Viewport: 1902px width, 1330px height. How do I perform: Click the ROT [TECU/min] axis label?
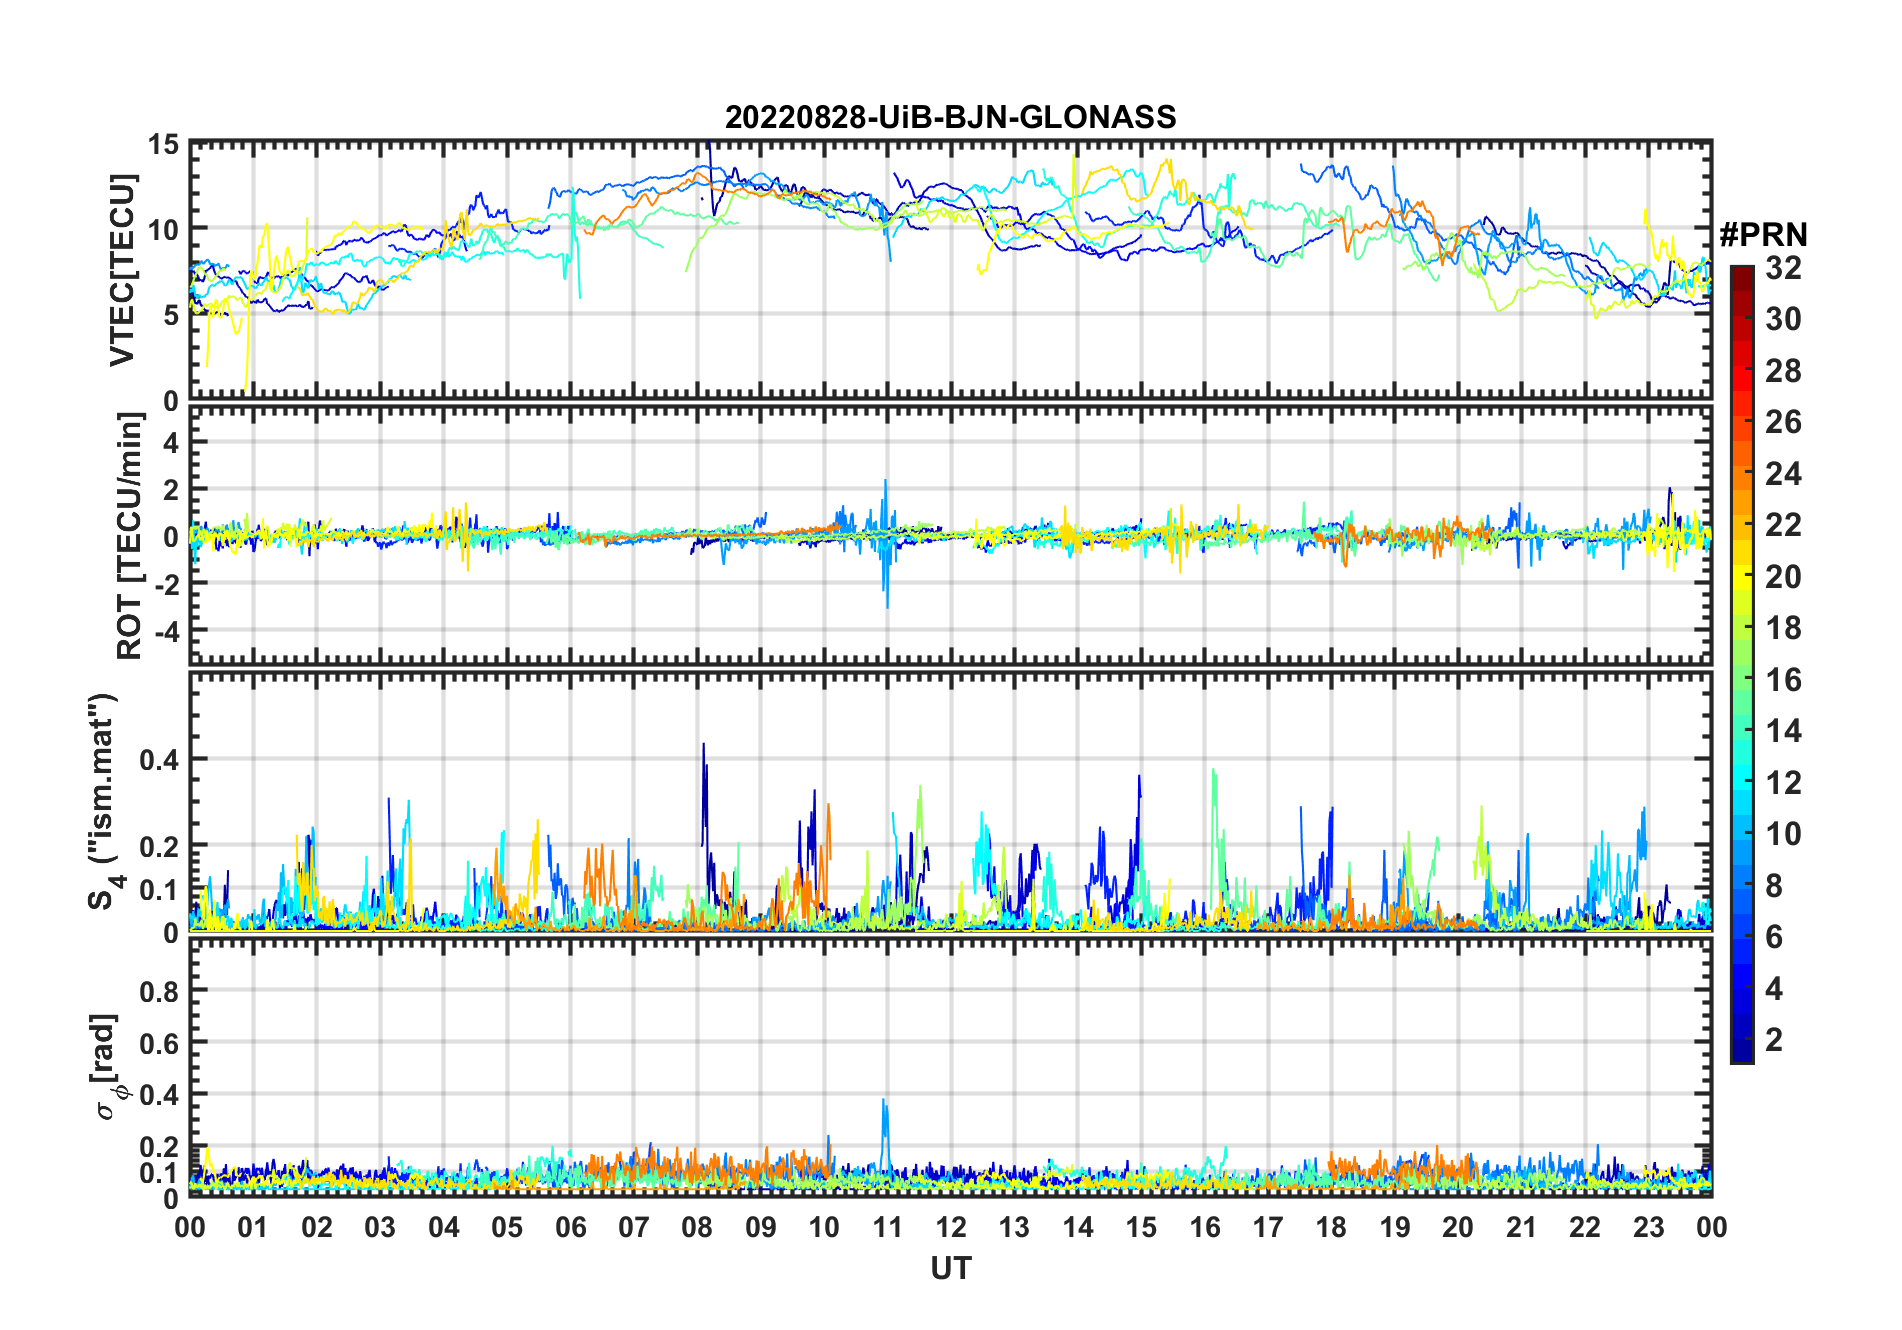click(x=129, y=536)
